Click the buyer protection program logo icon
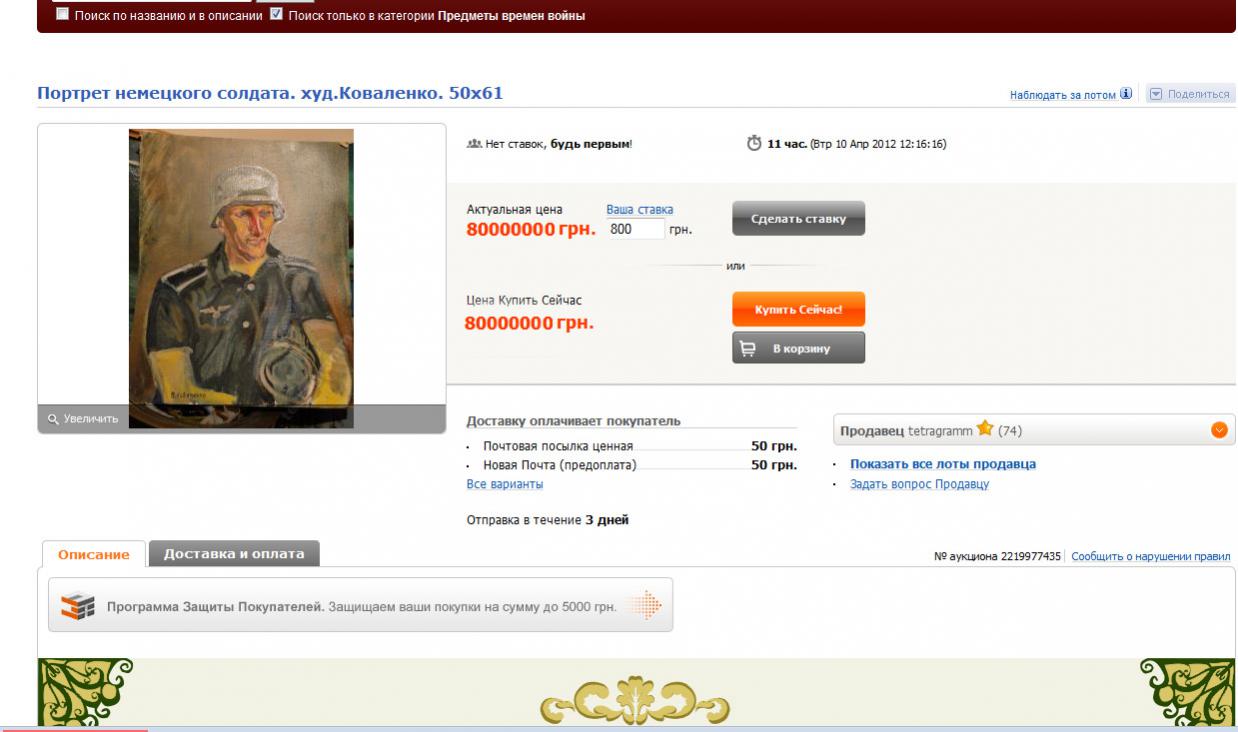Screen dimensions: 1238x732 point(77,605)
